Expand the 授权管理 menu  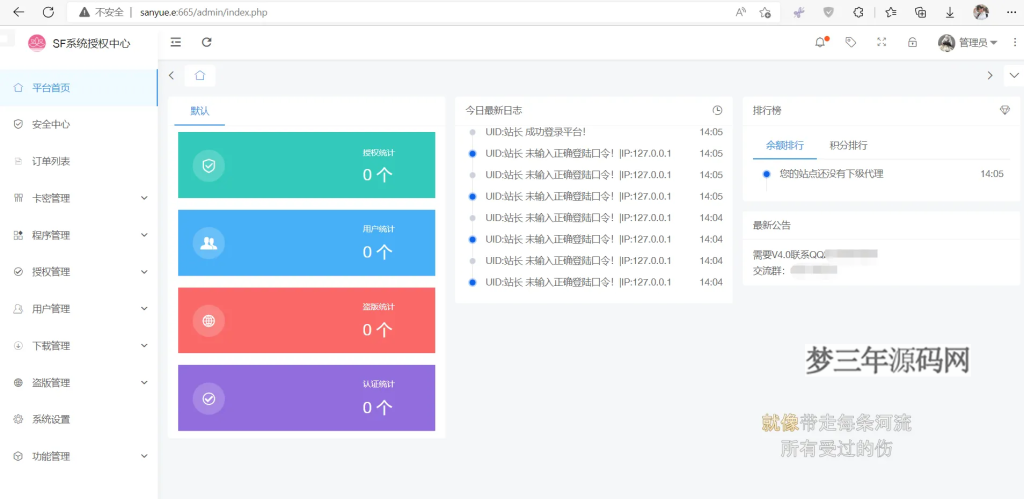(78, 272)
